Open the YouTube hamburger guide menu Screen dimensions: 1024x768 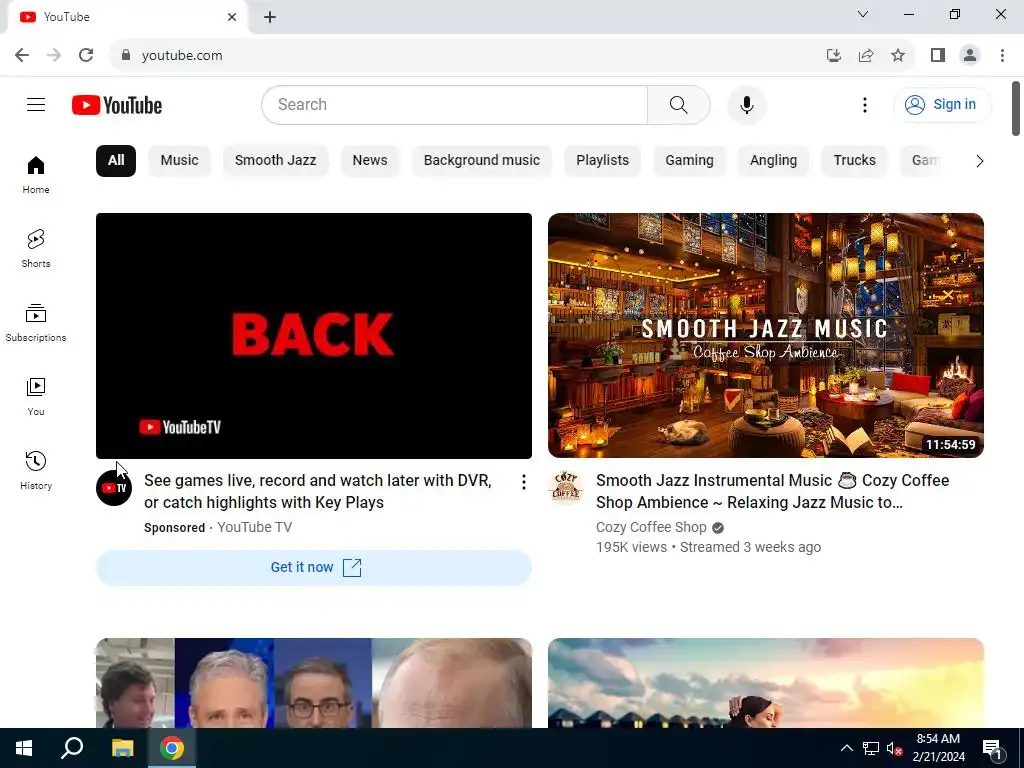click(36, 104)
